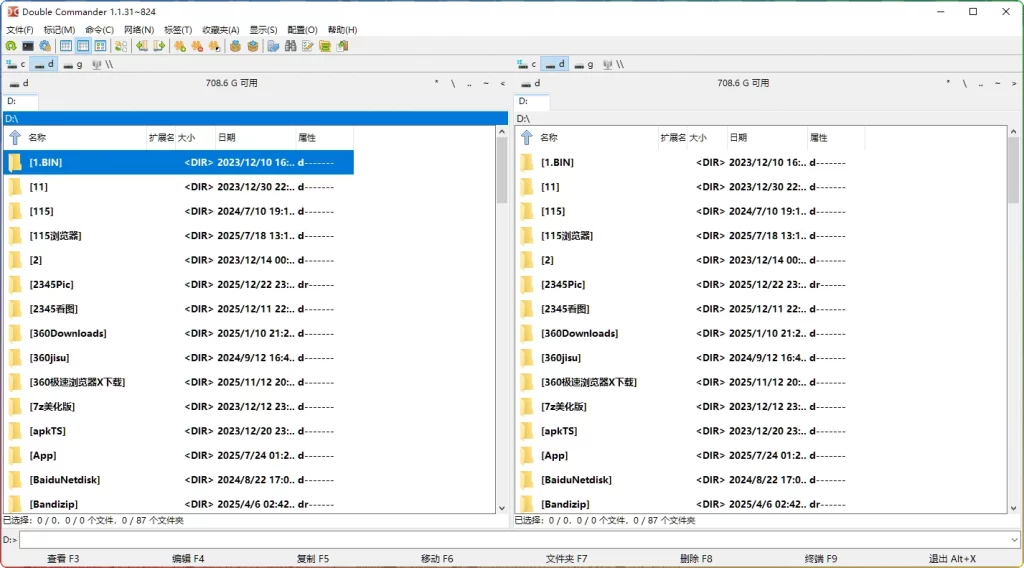Image resolution: width=1024 pixels, height=568 pixels.
Task: Select [360Downloads] folder in left panel
Action: tap(179, 334)
